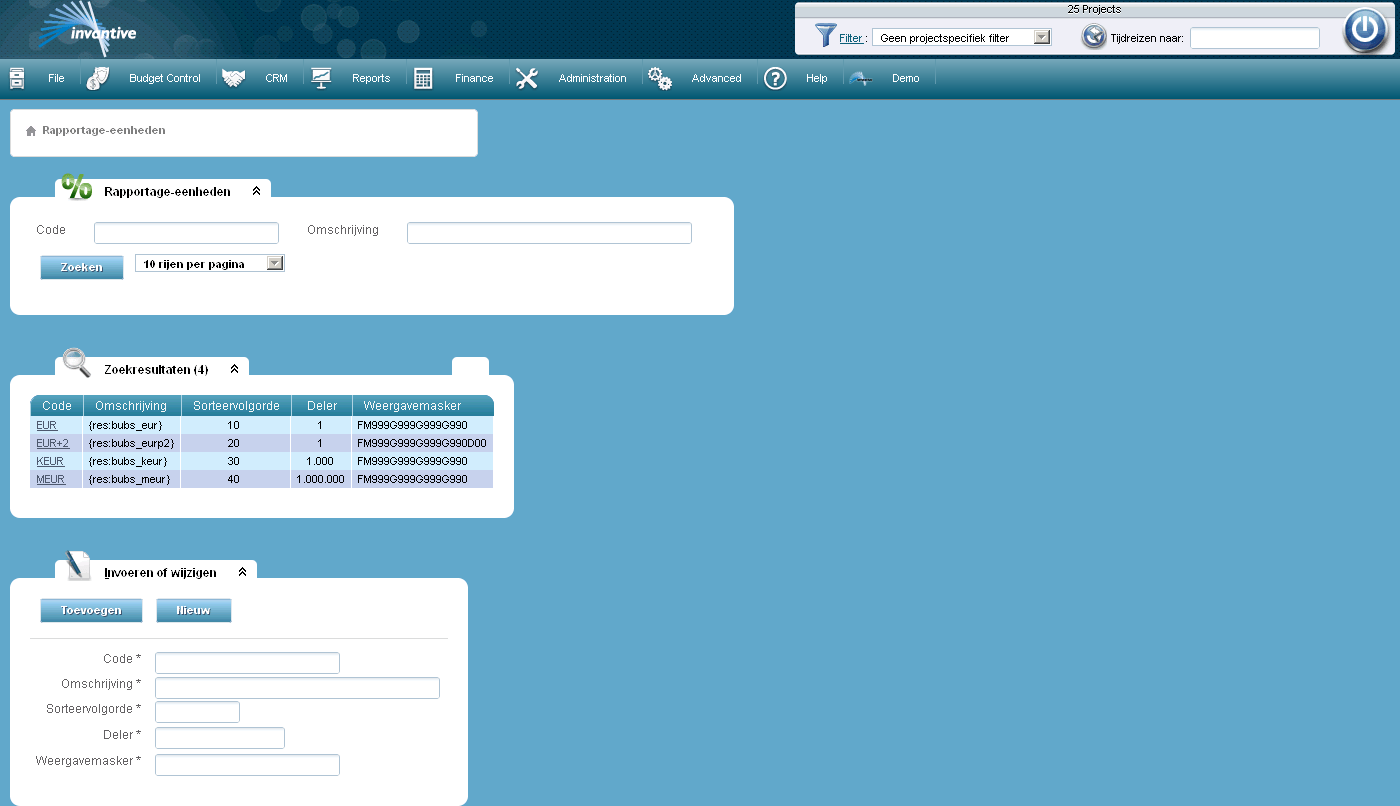The image size is (1400, 806).
Task: Open the Advanced menu
Action: pyautogui.click(x=717, y=78)
